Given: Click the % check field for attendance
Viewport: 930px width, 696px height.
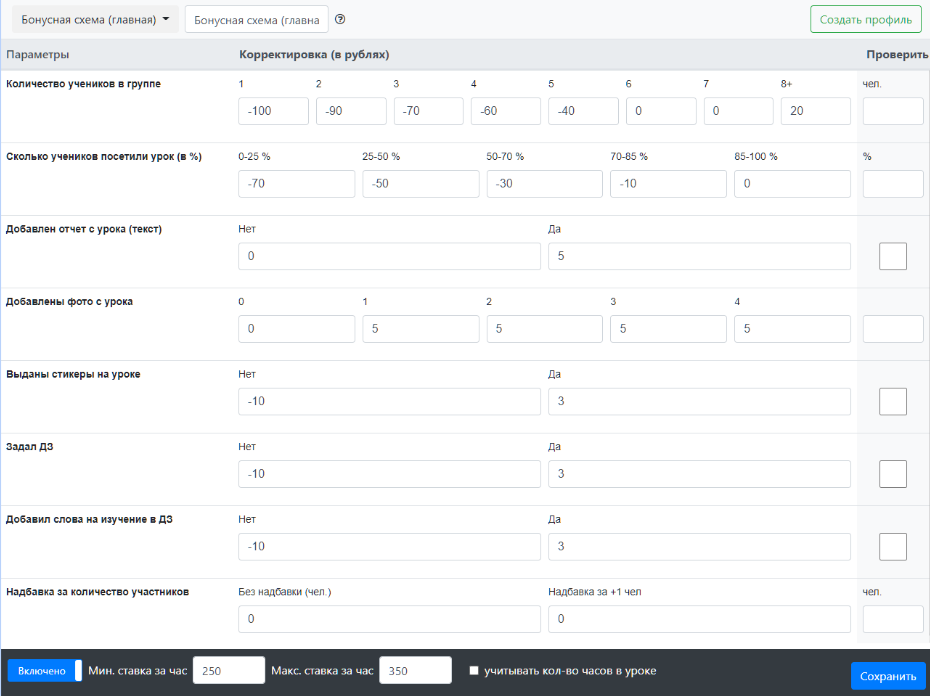Looking at the screenshot, I should 893,184.
